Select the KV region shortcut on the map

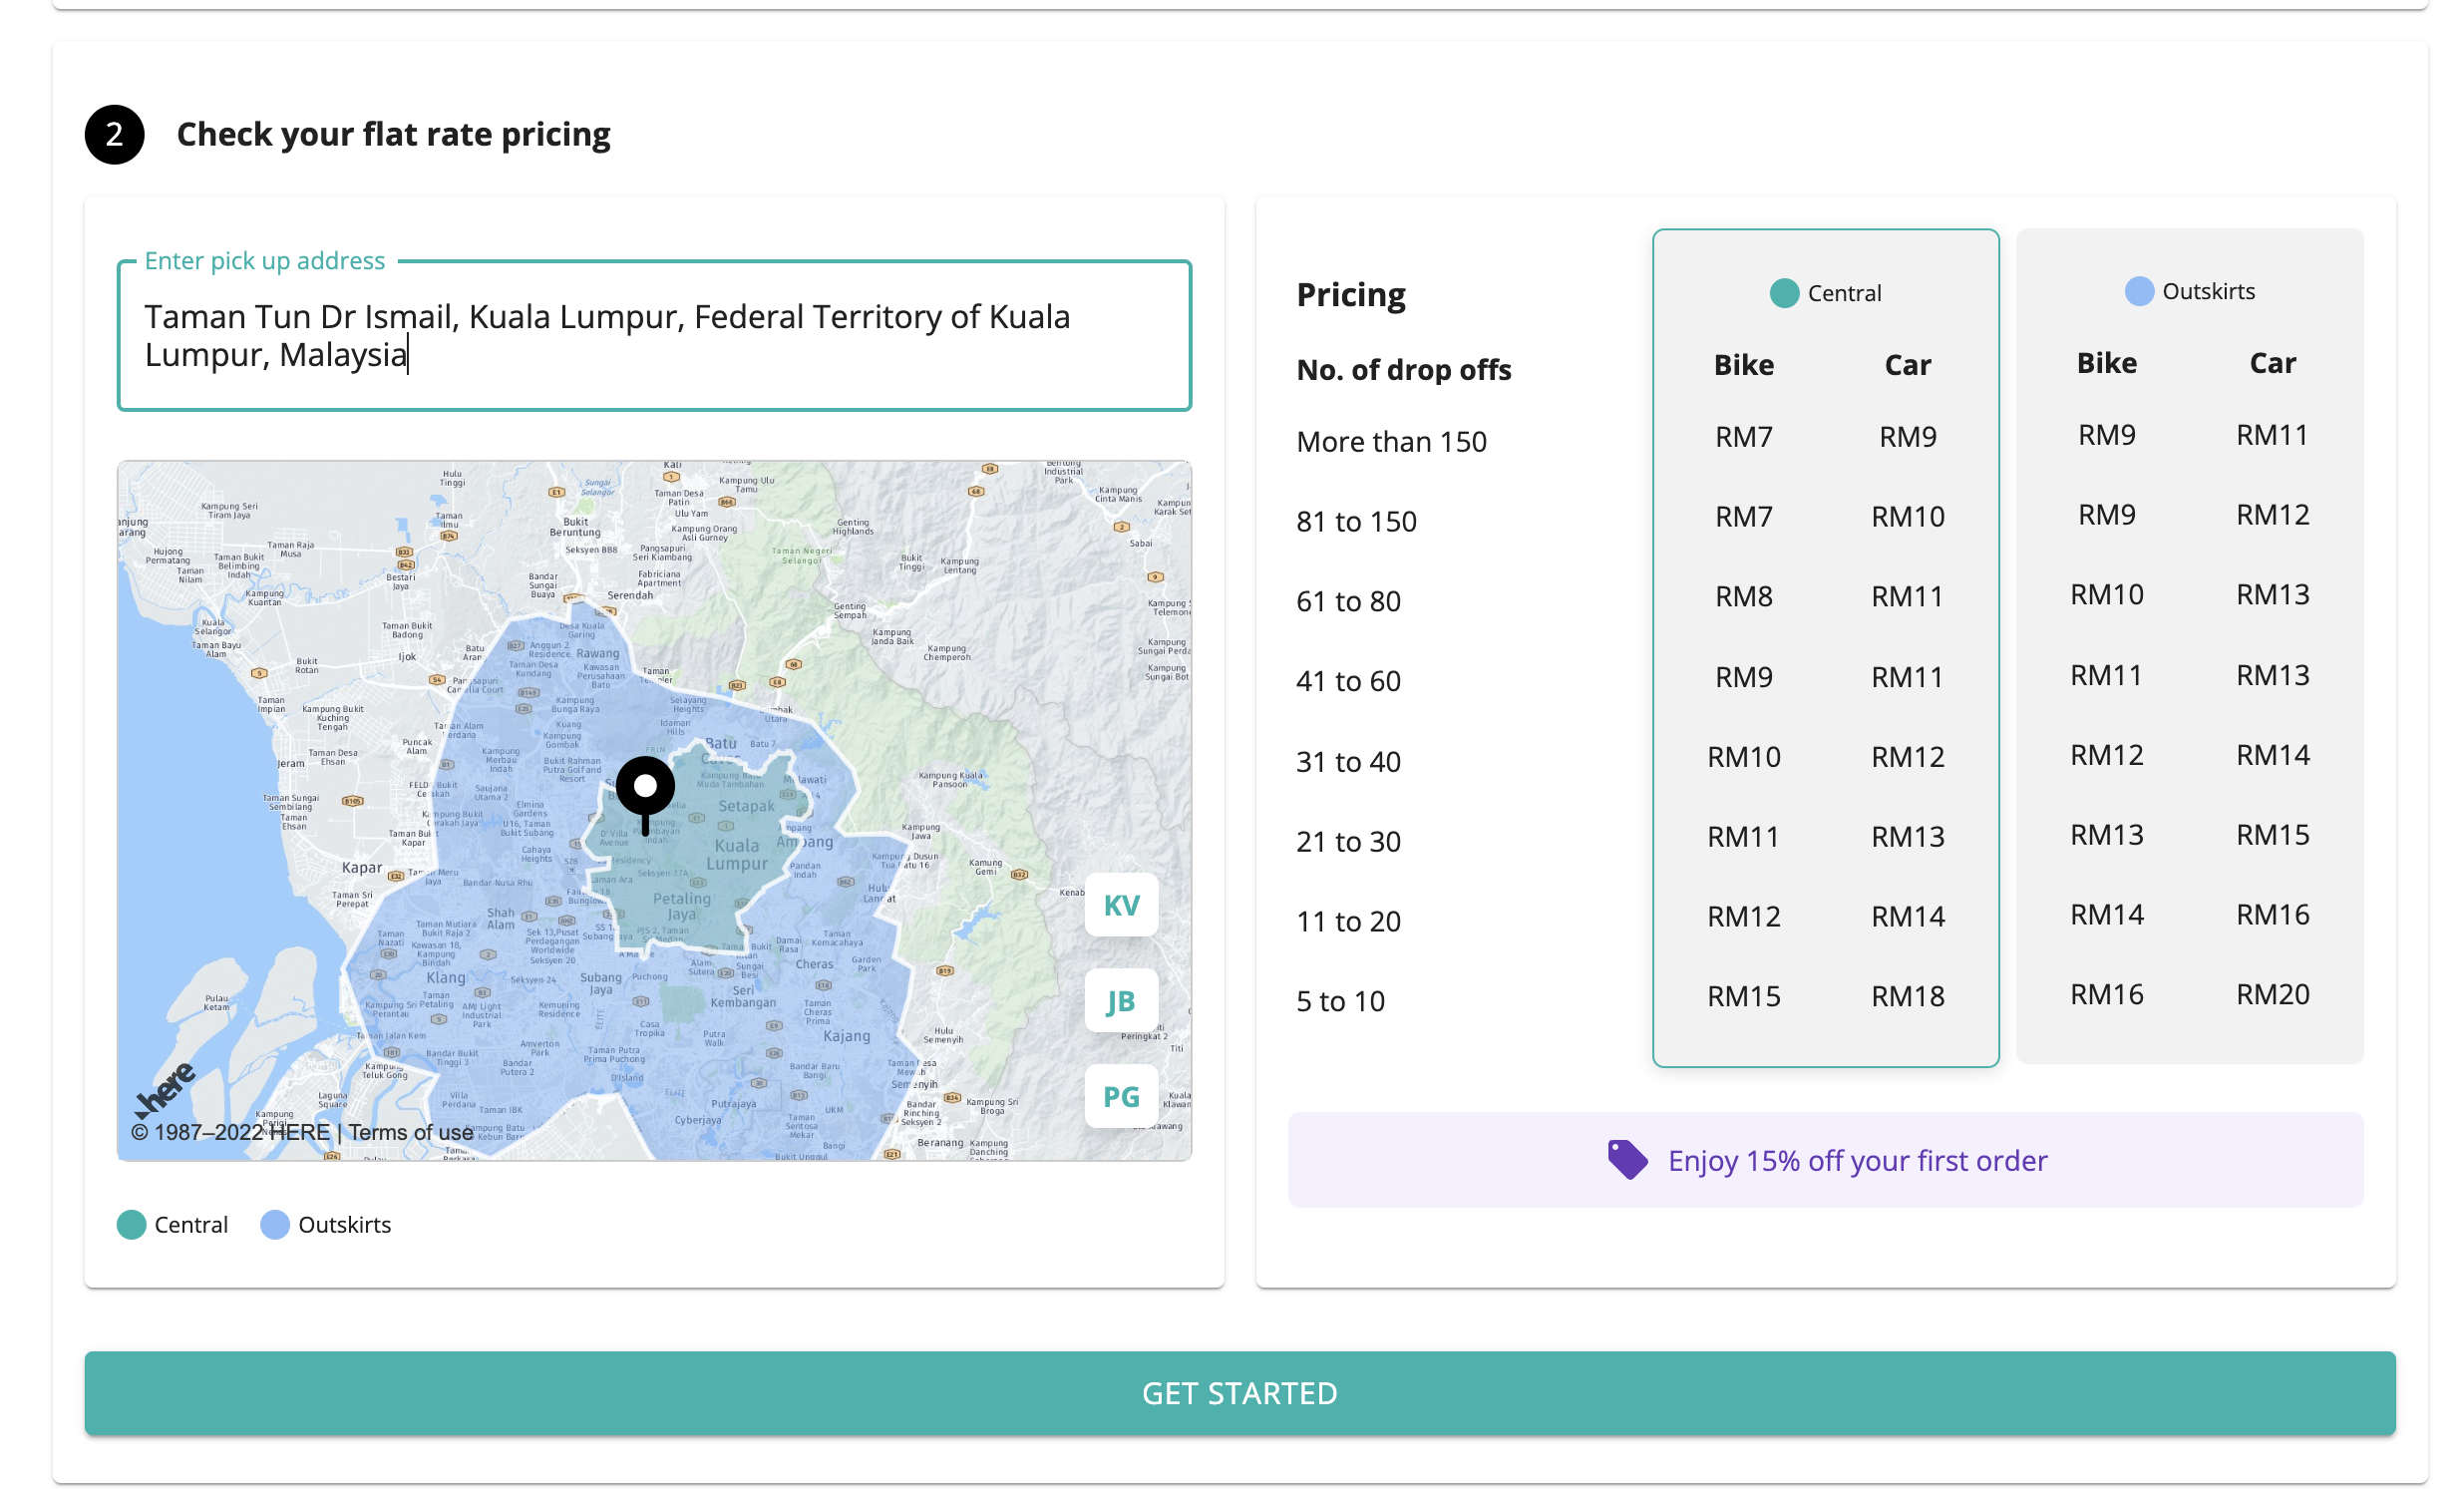point(1121,904)
